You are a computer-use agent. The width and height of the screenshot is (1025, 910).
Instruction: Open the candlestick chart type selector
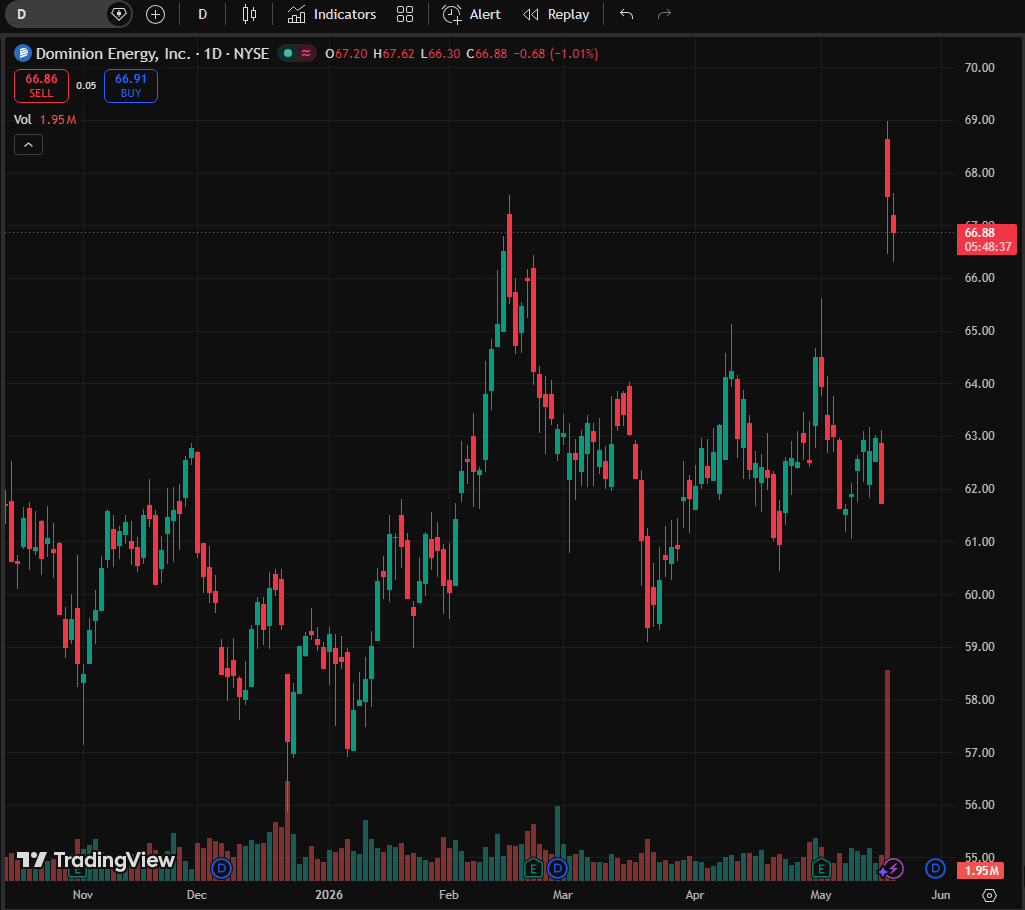click(x=249, y=14)
